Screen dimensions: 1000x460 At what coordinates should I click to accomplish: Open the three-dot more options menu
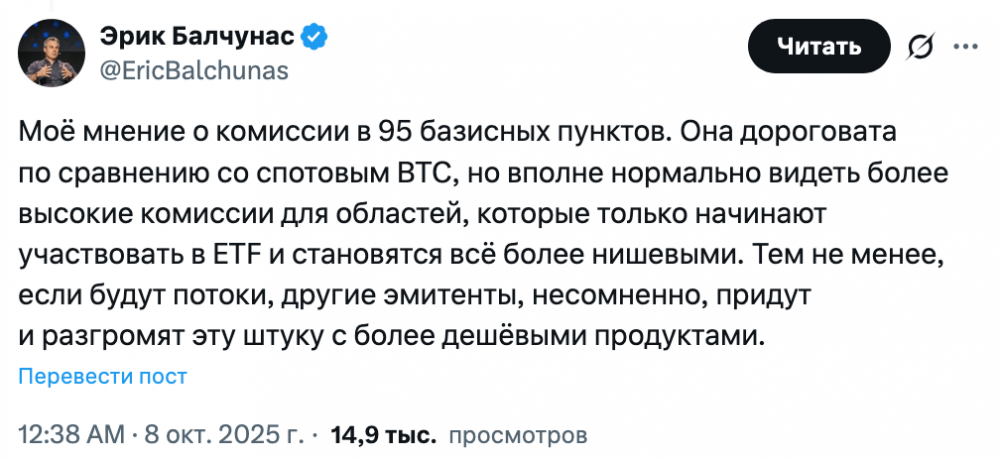[966, 47]
